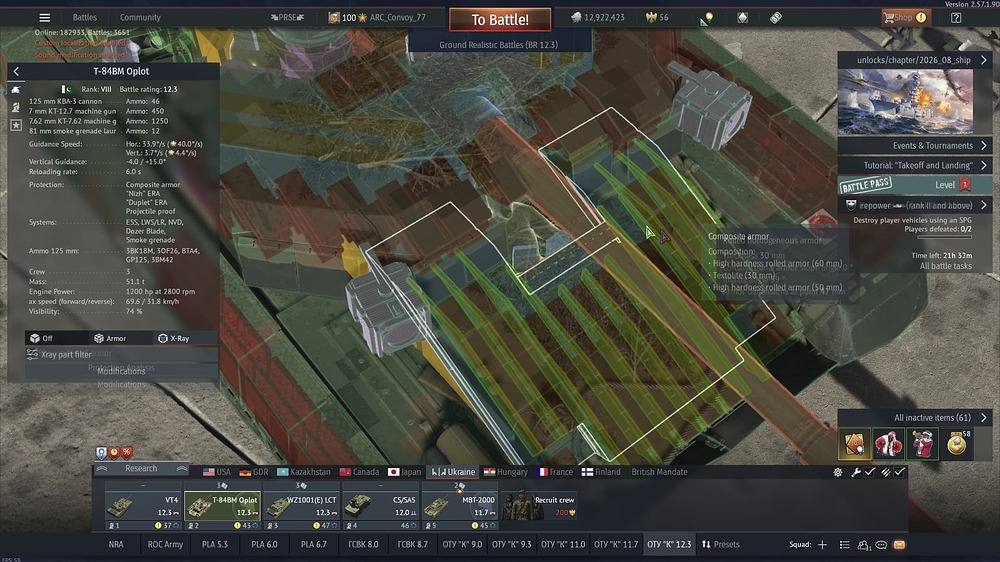The height and width of the screenshot is (562, 1000).
Task: Open the warbonds diamond icon
Action: coord(742,18)
